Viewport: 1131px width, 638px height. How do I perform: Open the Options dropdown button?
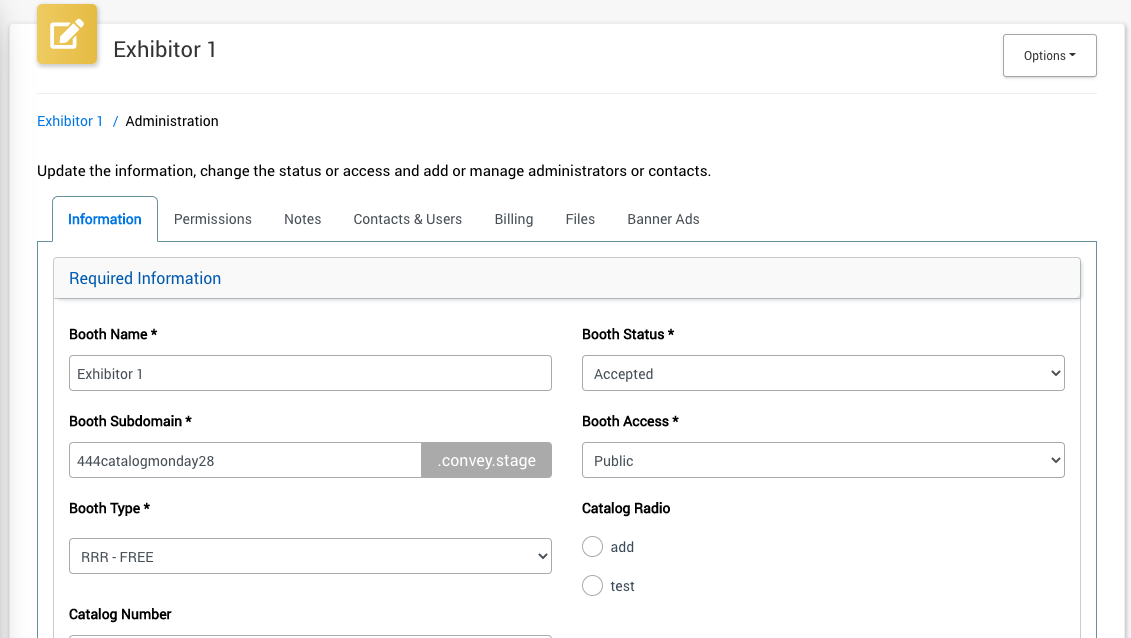[x=1049, y=56]
